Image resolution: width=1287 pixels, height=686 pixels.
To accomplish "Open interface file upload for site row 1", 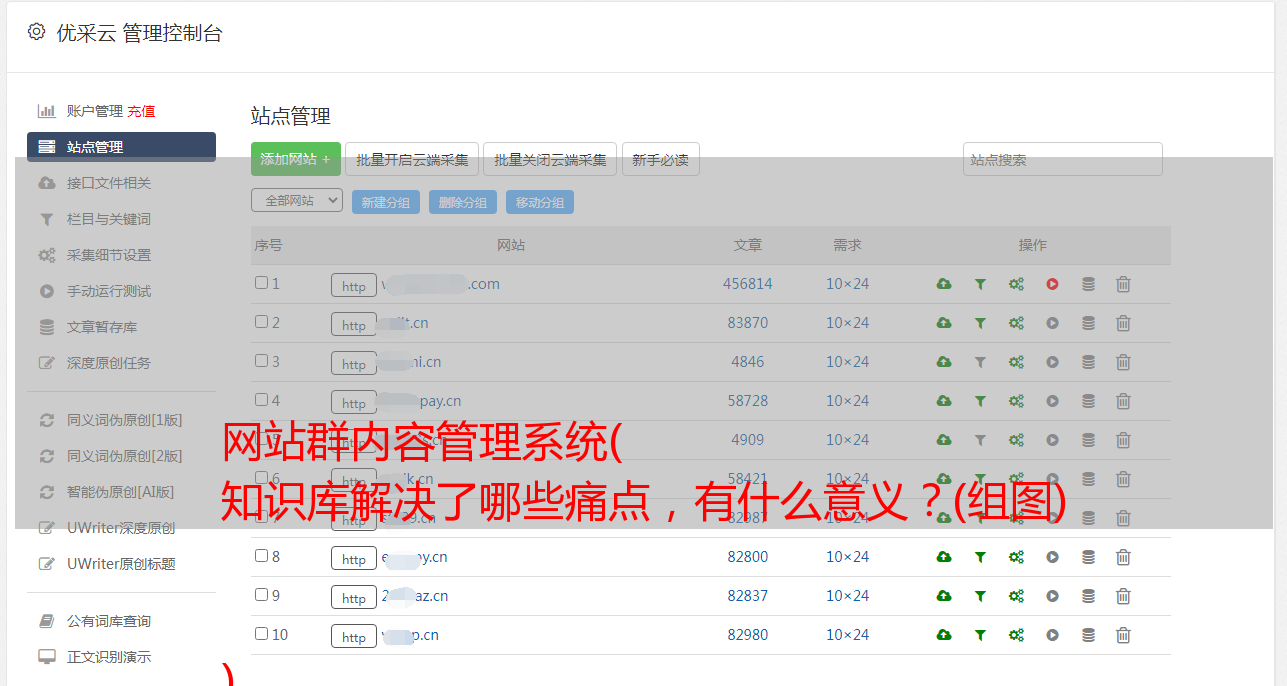I will (x=944, y=284).
